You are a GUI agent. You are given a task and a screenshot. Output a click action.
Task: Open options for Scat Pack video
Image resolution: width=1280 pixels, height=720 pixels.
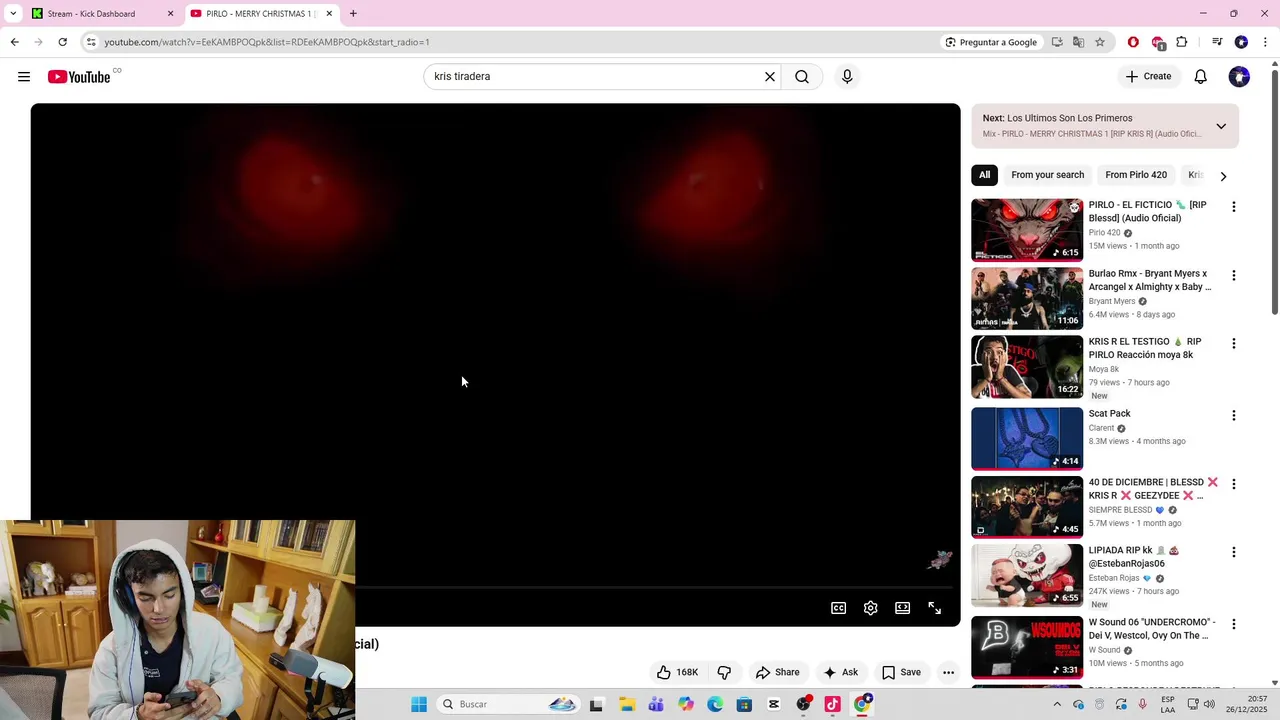click(x=1234, y=415)
